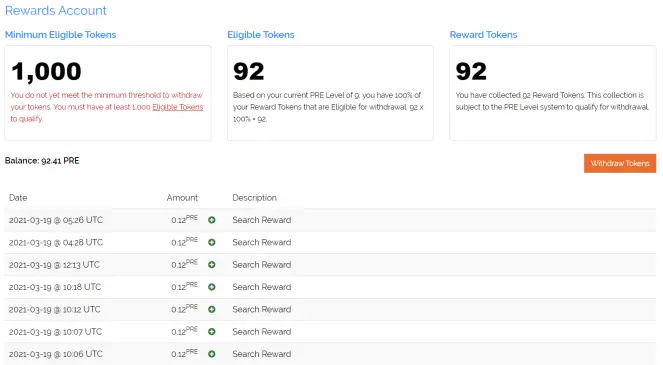
Task: Click the Reward Tokens heading
Action: pyautogui.click(x=483, y=35)
